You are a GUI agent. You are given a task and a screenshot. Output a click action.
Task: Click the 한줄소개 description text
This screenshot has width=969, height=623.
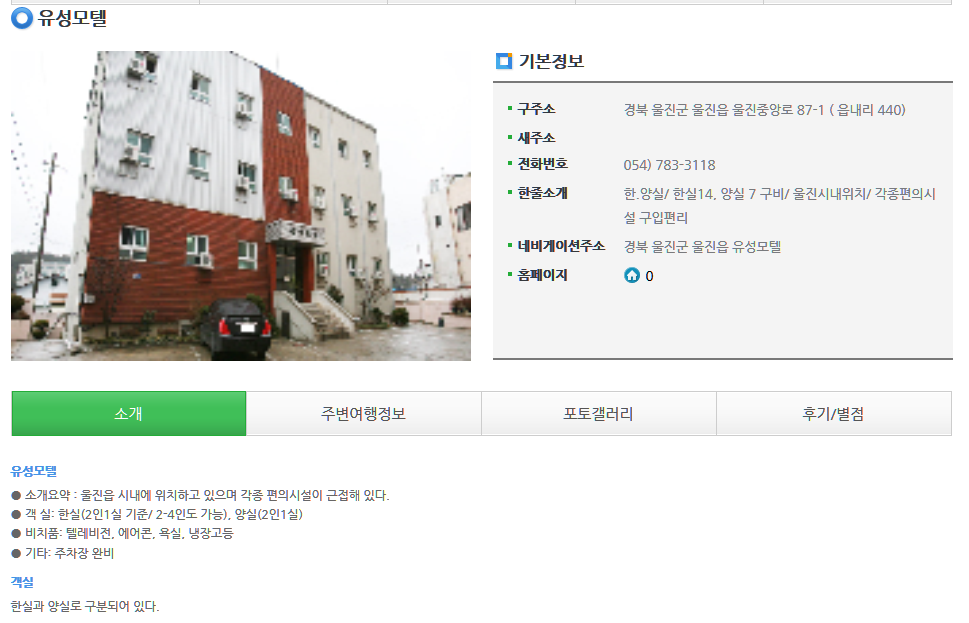(779, 206)
